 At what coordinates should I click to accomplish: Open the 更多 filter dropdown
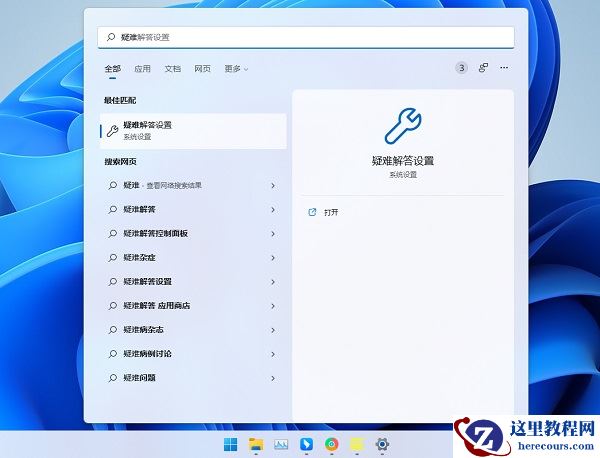236,69
